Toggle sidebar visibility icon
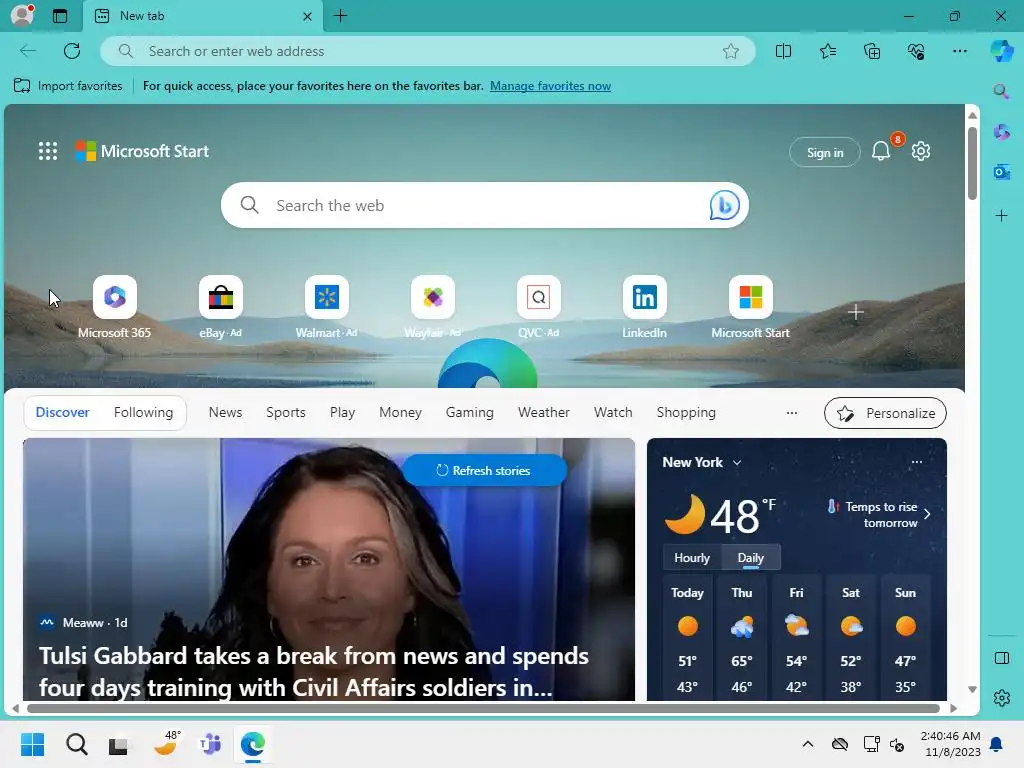 (x=1001, y=658)
